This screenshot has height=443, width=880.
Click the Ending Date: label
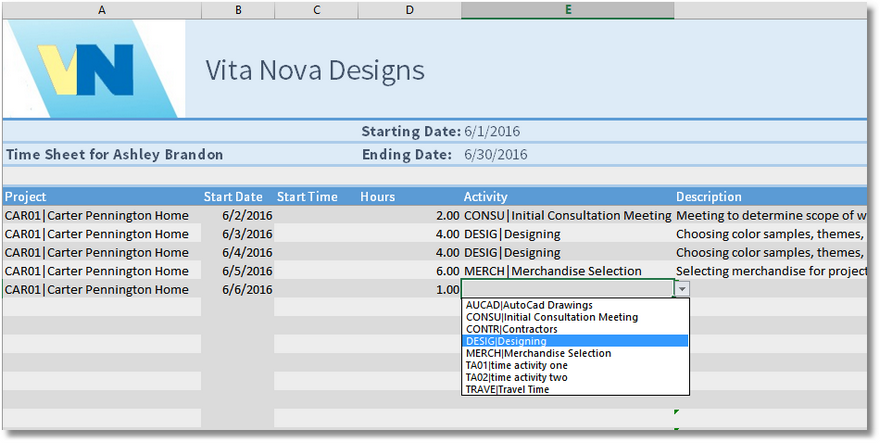(407, 154)
